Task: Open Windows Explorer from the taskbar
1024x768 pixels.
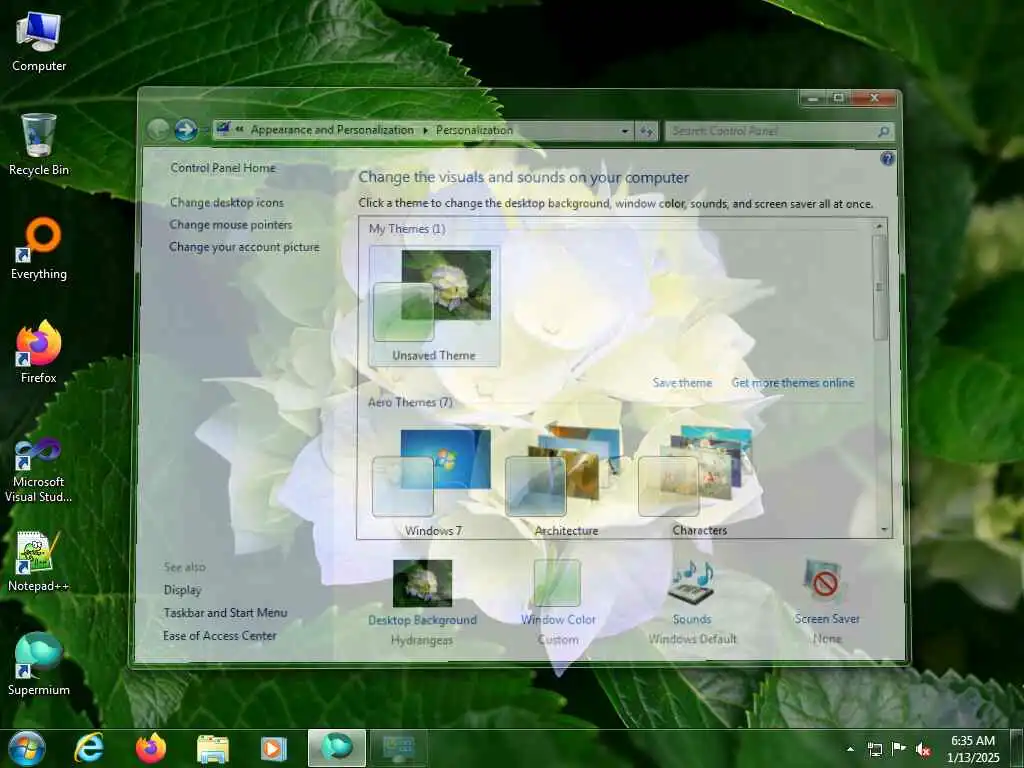Action: [213, 748]
